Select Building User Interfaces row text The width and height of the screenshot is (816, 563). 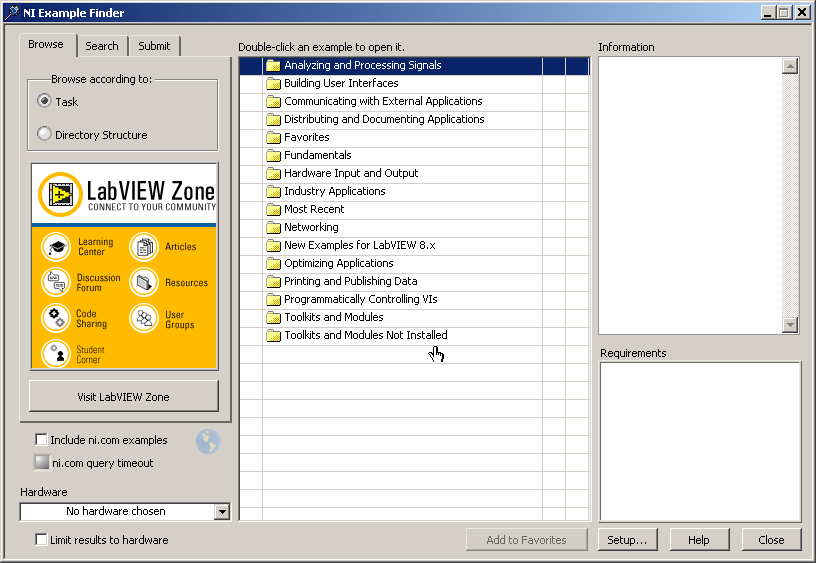coord(341,83)
